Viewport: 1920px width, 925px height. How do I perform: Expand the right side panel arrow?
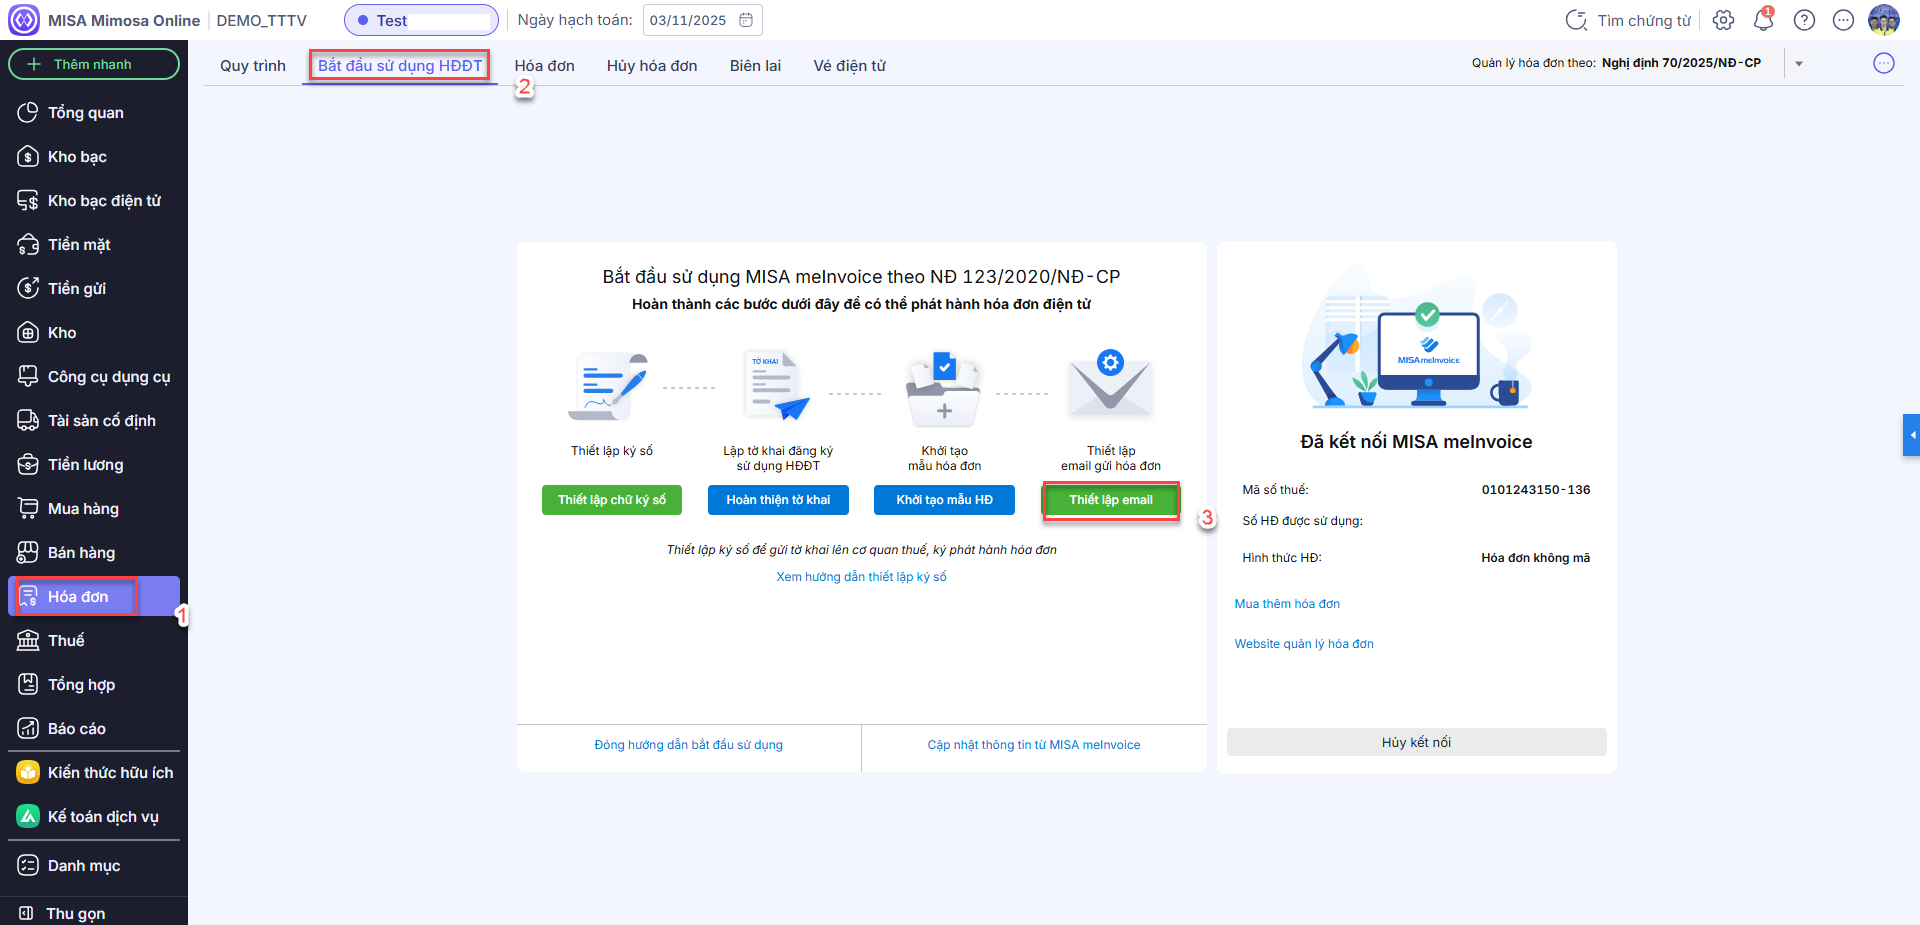[x=1912, y=435]
